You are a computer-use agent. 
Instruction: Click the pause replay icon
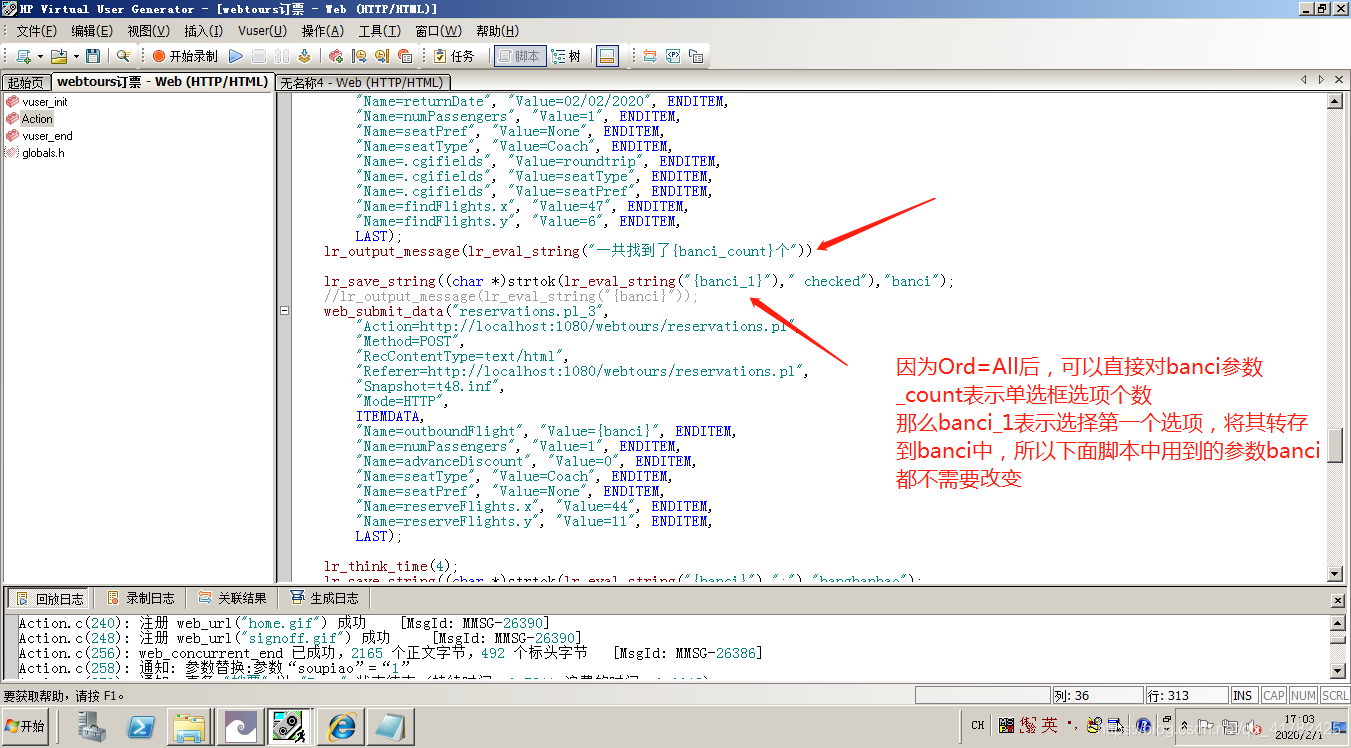tap(282, 56)
